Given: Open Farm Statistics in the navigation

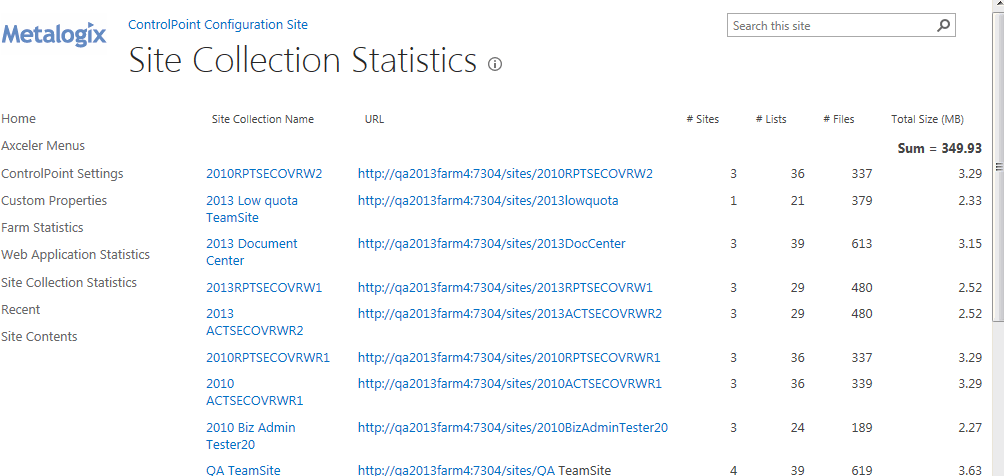Looking at the screenshot, I should 42,228.
